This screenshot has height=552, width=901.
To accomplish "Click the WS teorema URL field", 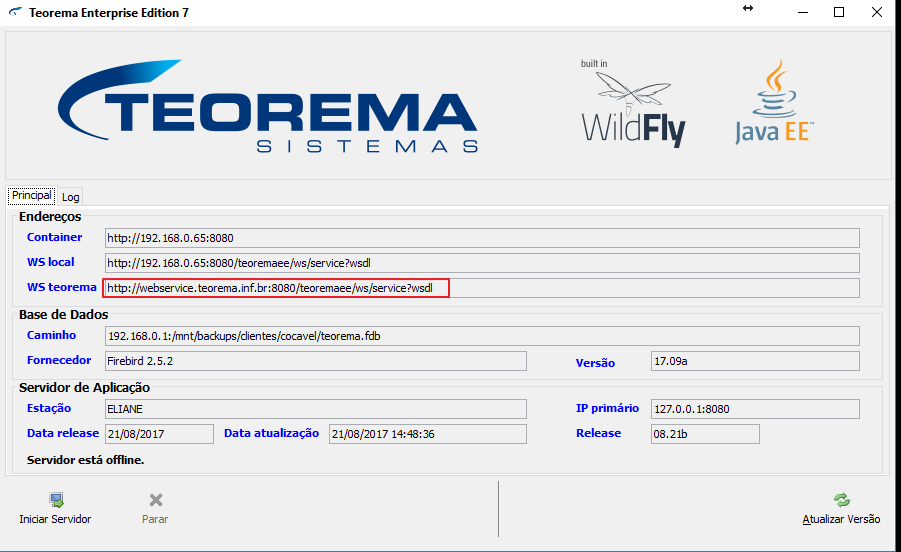I will point(482,288).
